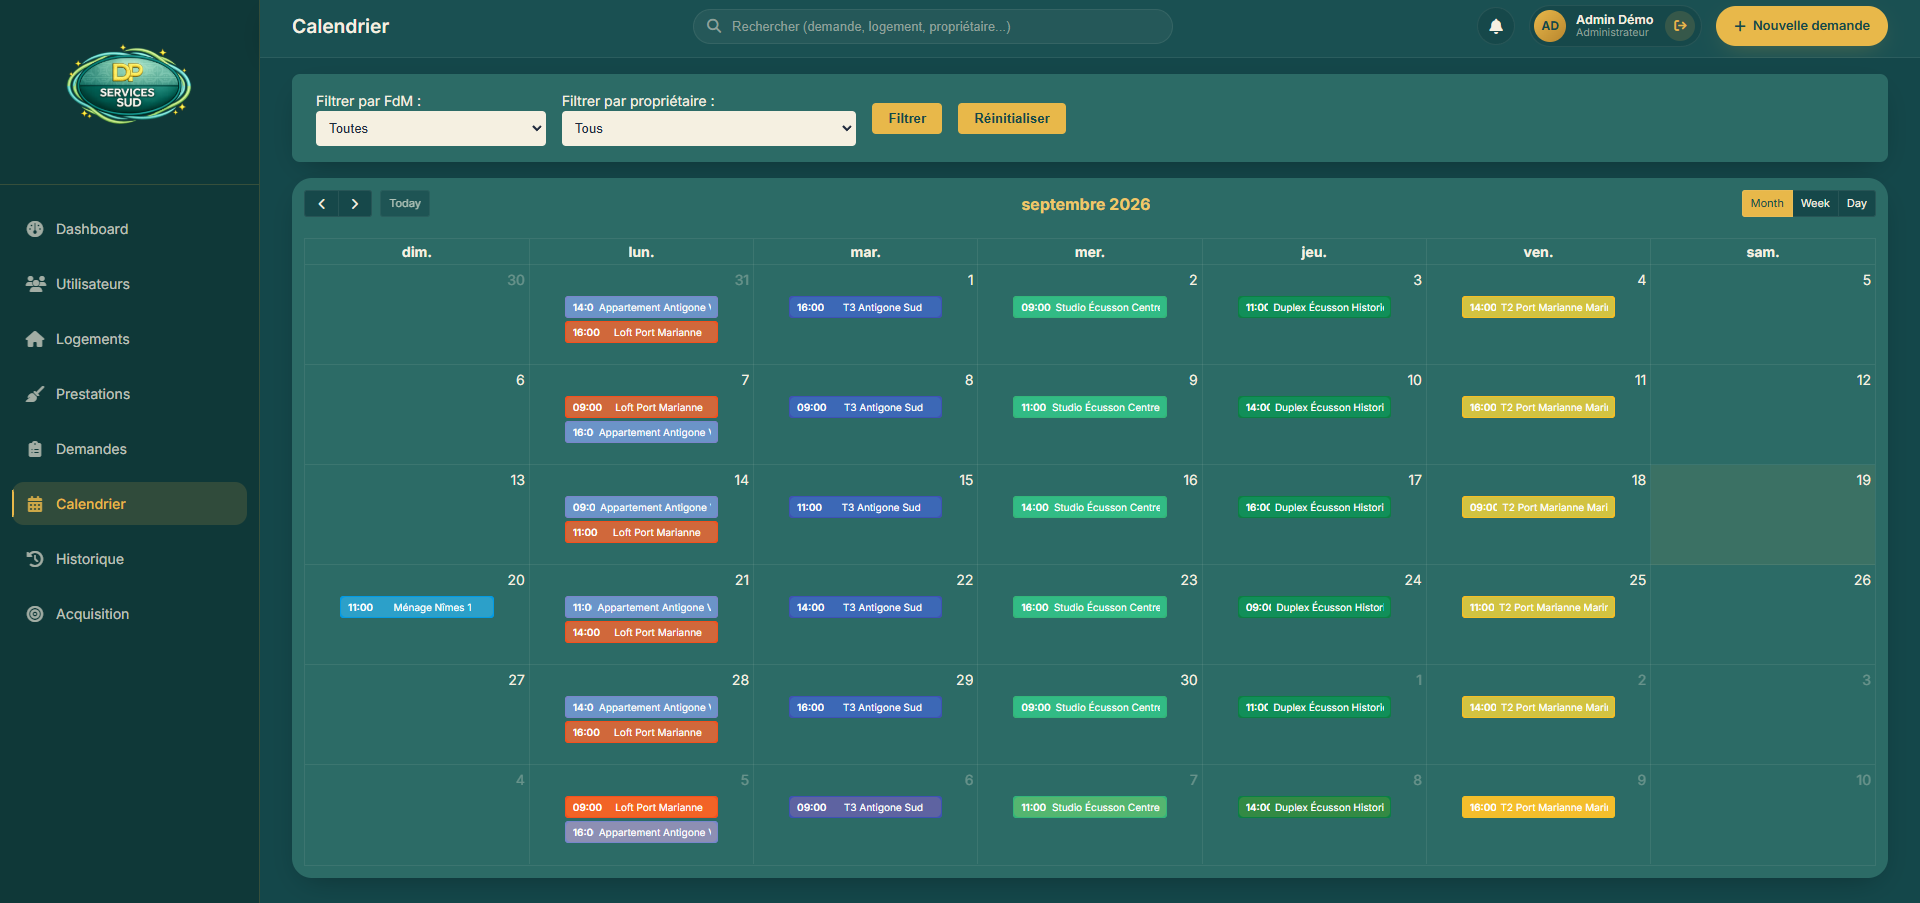Click the Acquisition target icon

35,614
